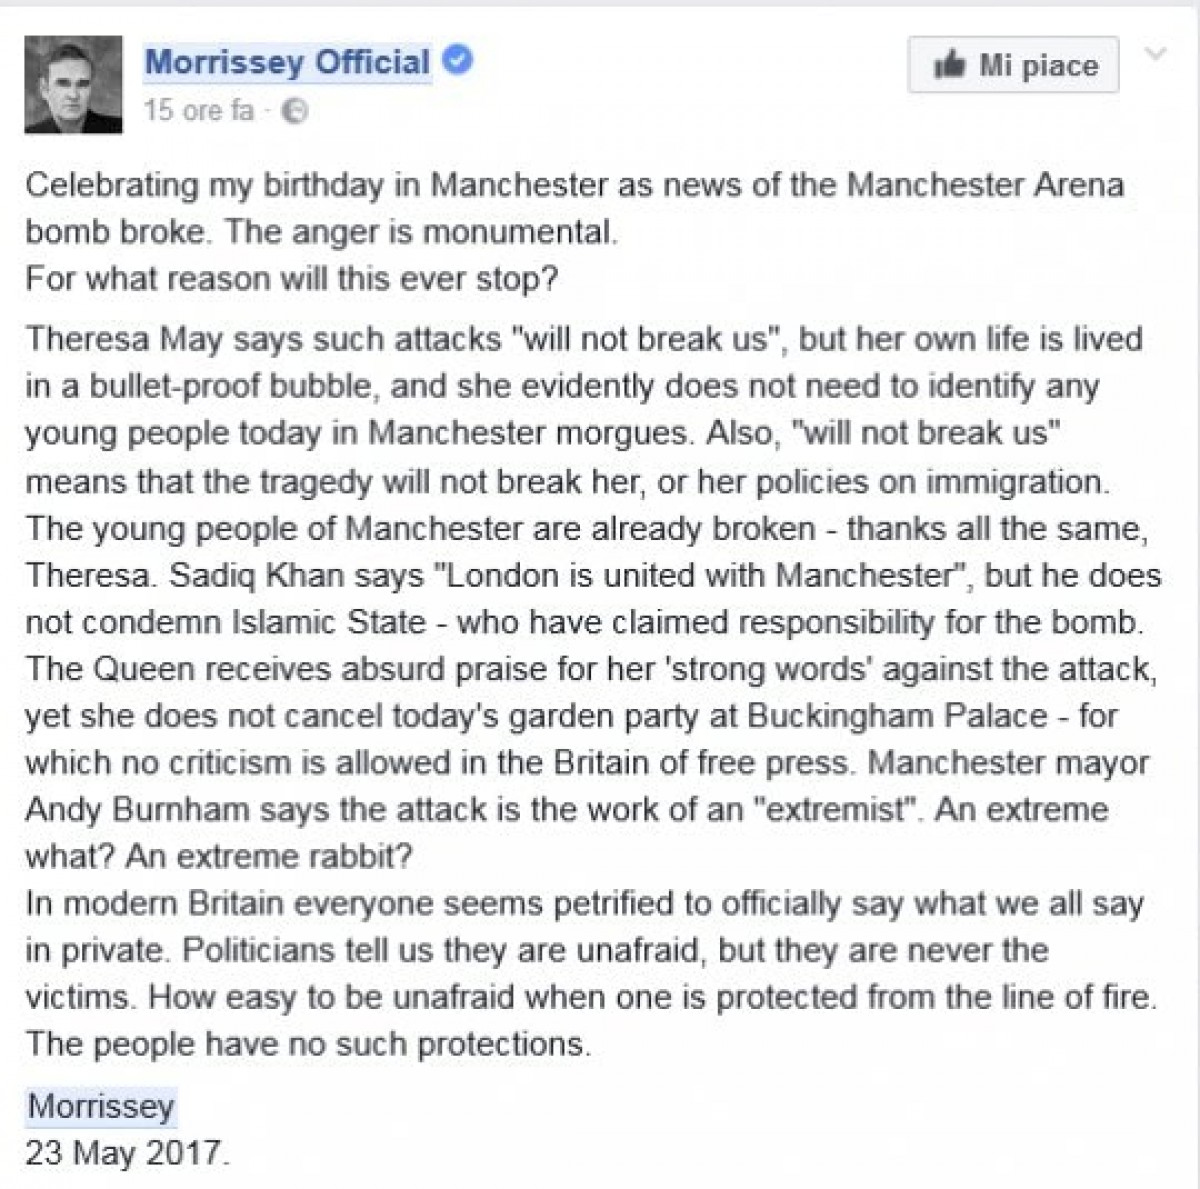The image size is (1200, 1189).
Task: Click the name "Andy Burnham" in the post
Action: pos(137,809)
